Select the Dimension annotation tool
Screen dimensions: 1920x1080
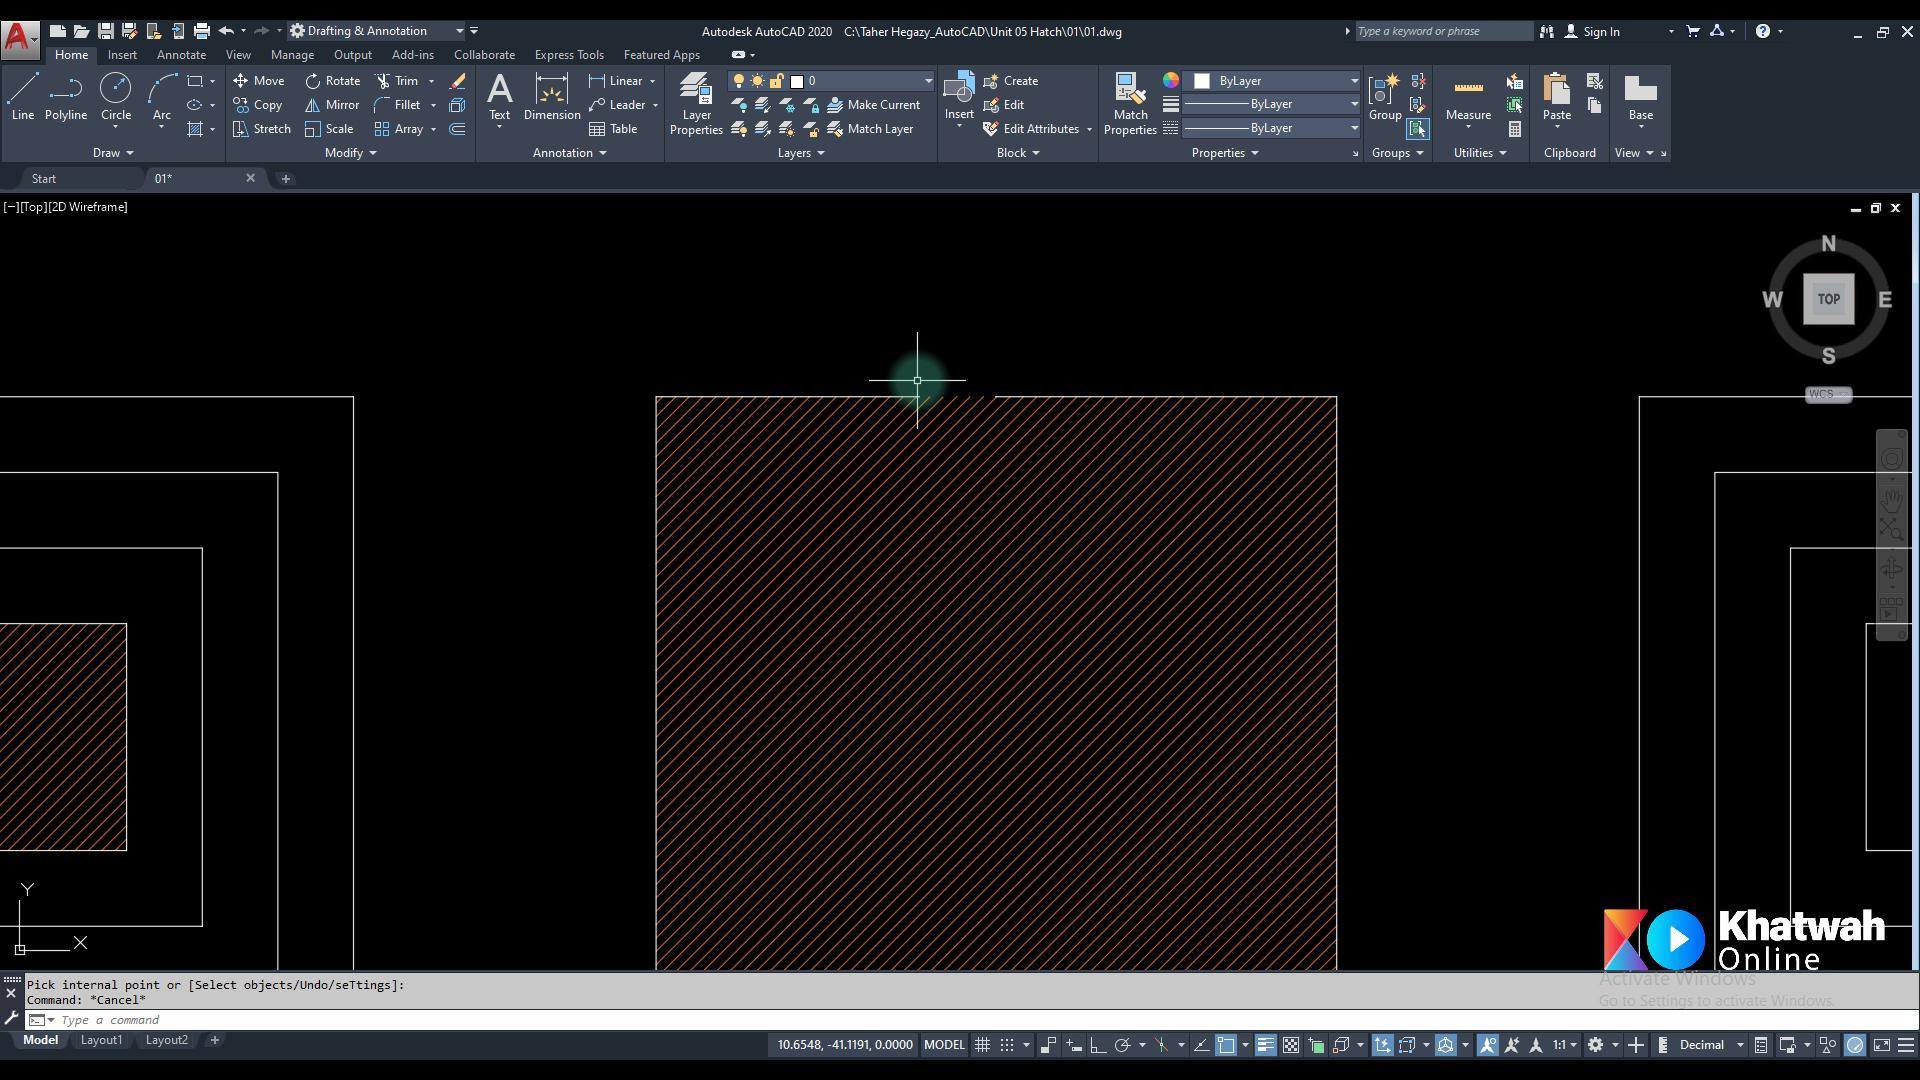[552, 97]
